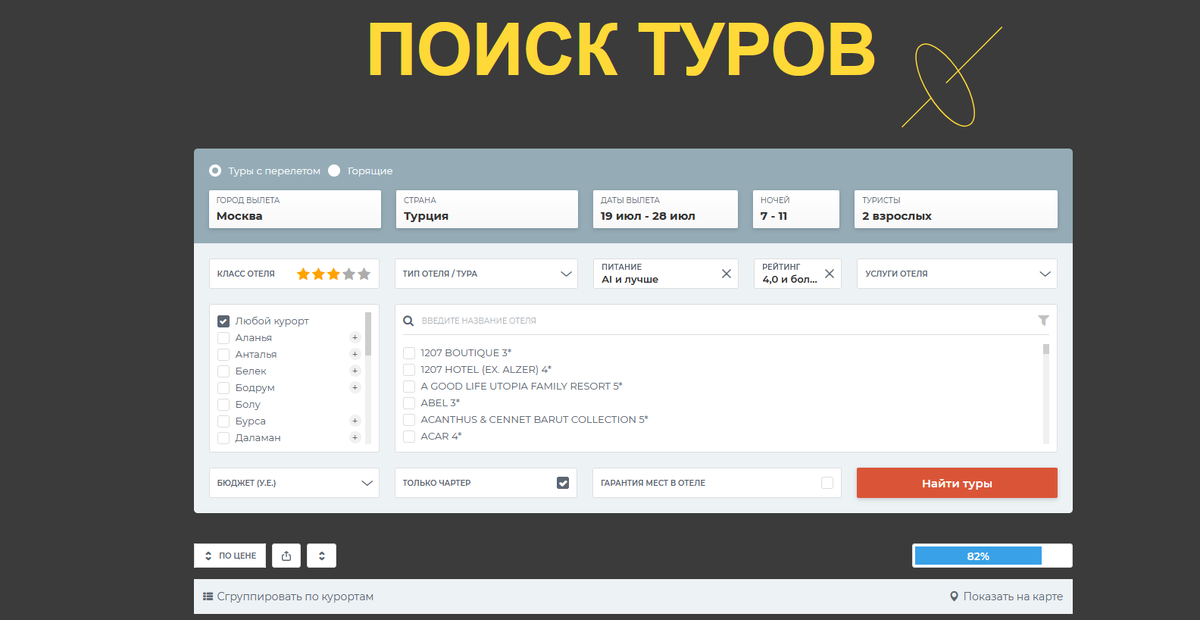Select the Горящие radio option
The height and width of the screenshot is (620, 1200).
tap(333, 170)
